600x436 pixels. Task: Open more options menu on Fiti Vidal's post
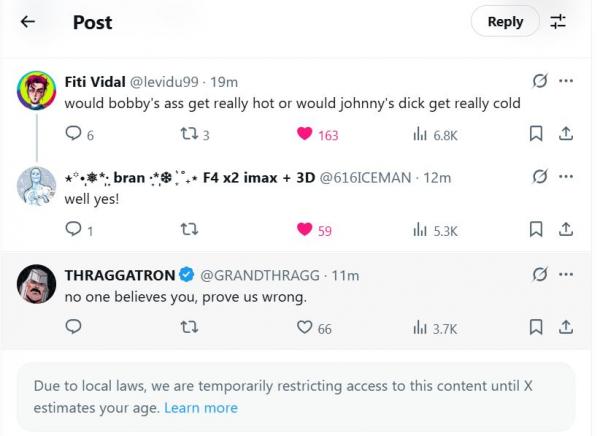[566, 81]
